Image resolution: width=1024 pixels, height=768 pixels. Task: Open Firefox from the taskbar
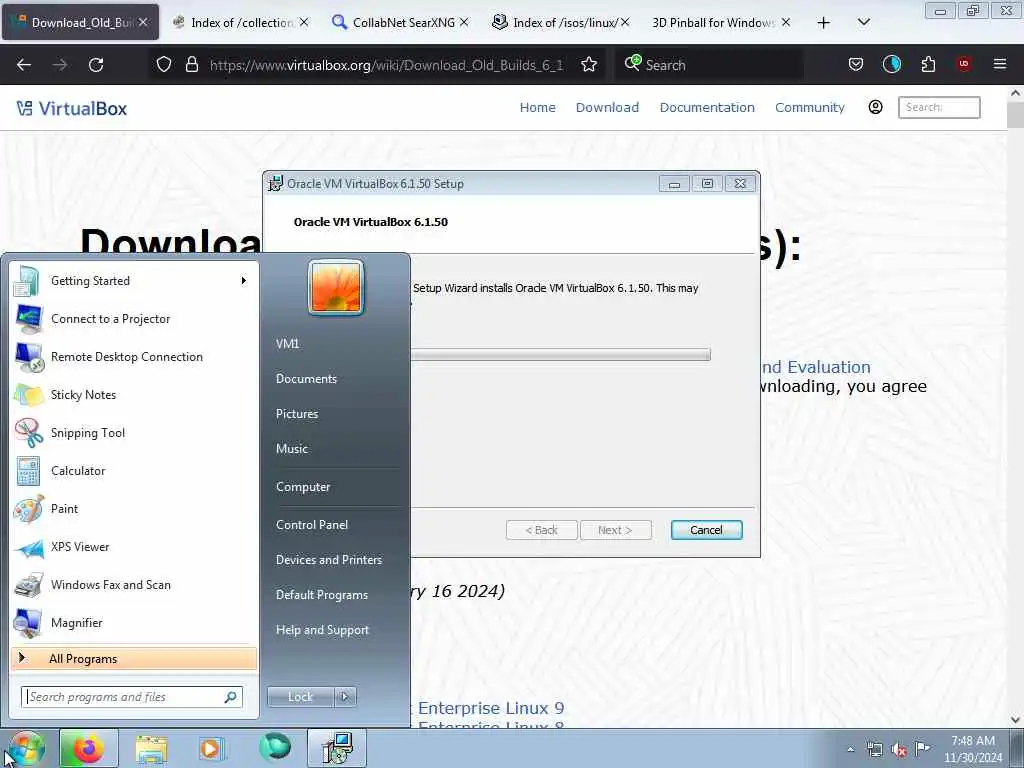coord(89,749)
